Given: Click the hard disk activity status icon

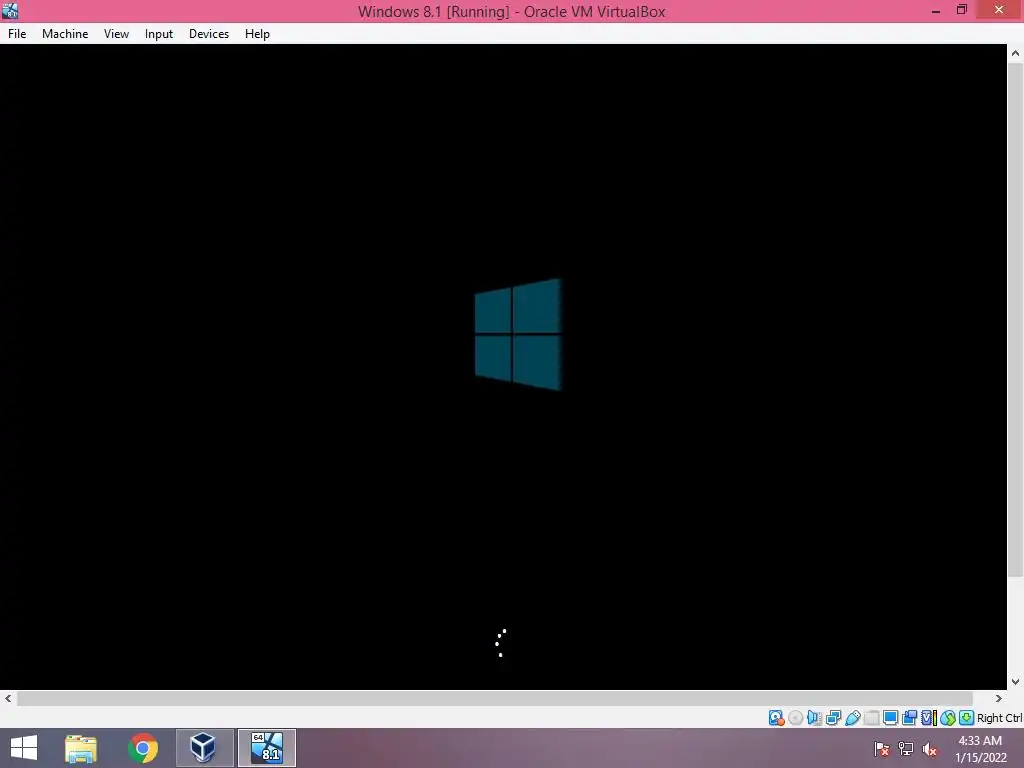Looking at the screenshot, I should pos(776,718).
